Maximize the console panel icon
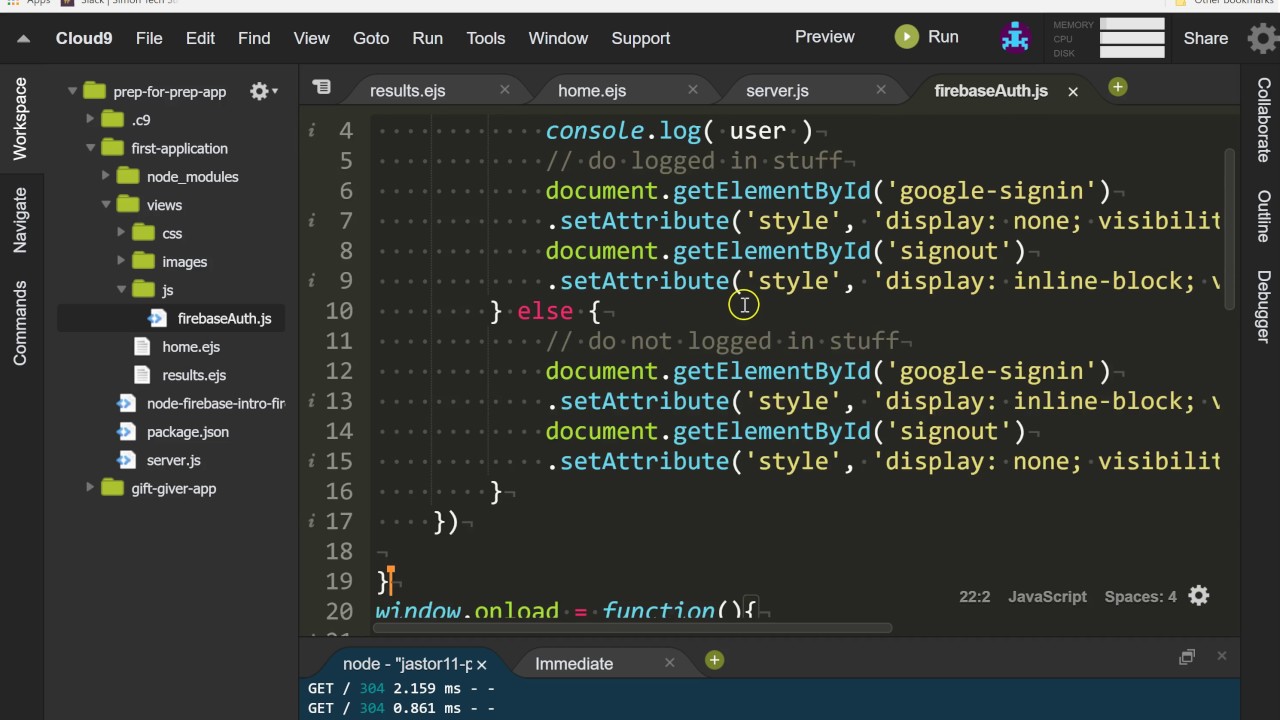This screenshot has height=720, width=1280. (x=1187, y=657)
